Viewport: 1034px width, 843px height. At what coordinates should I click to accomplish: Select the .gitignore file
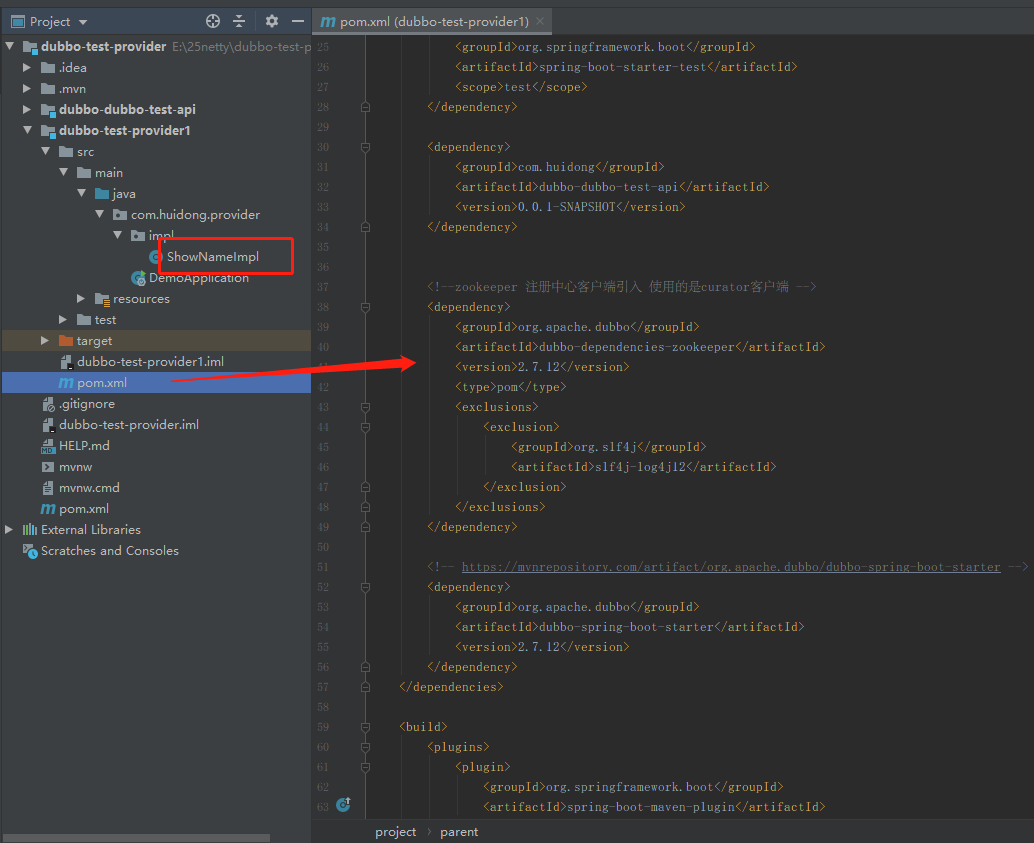click(86, 404)
